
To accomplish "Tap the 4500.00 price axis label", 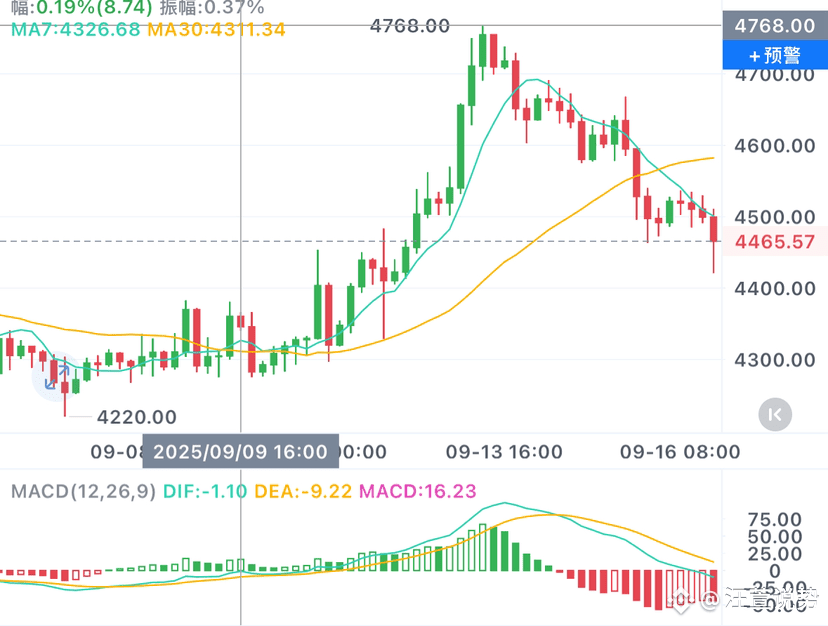I will pos(775,217).
